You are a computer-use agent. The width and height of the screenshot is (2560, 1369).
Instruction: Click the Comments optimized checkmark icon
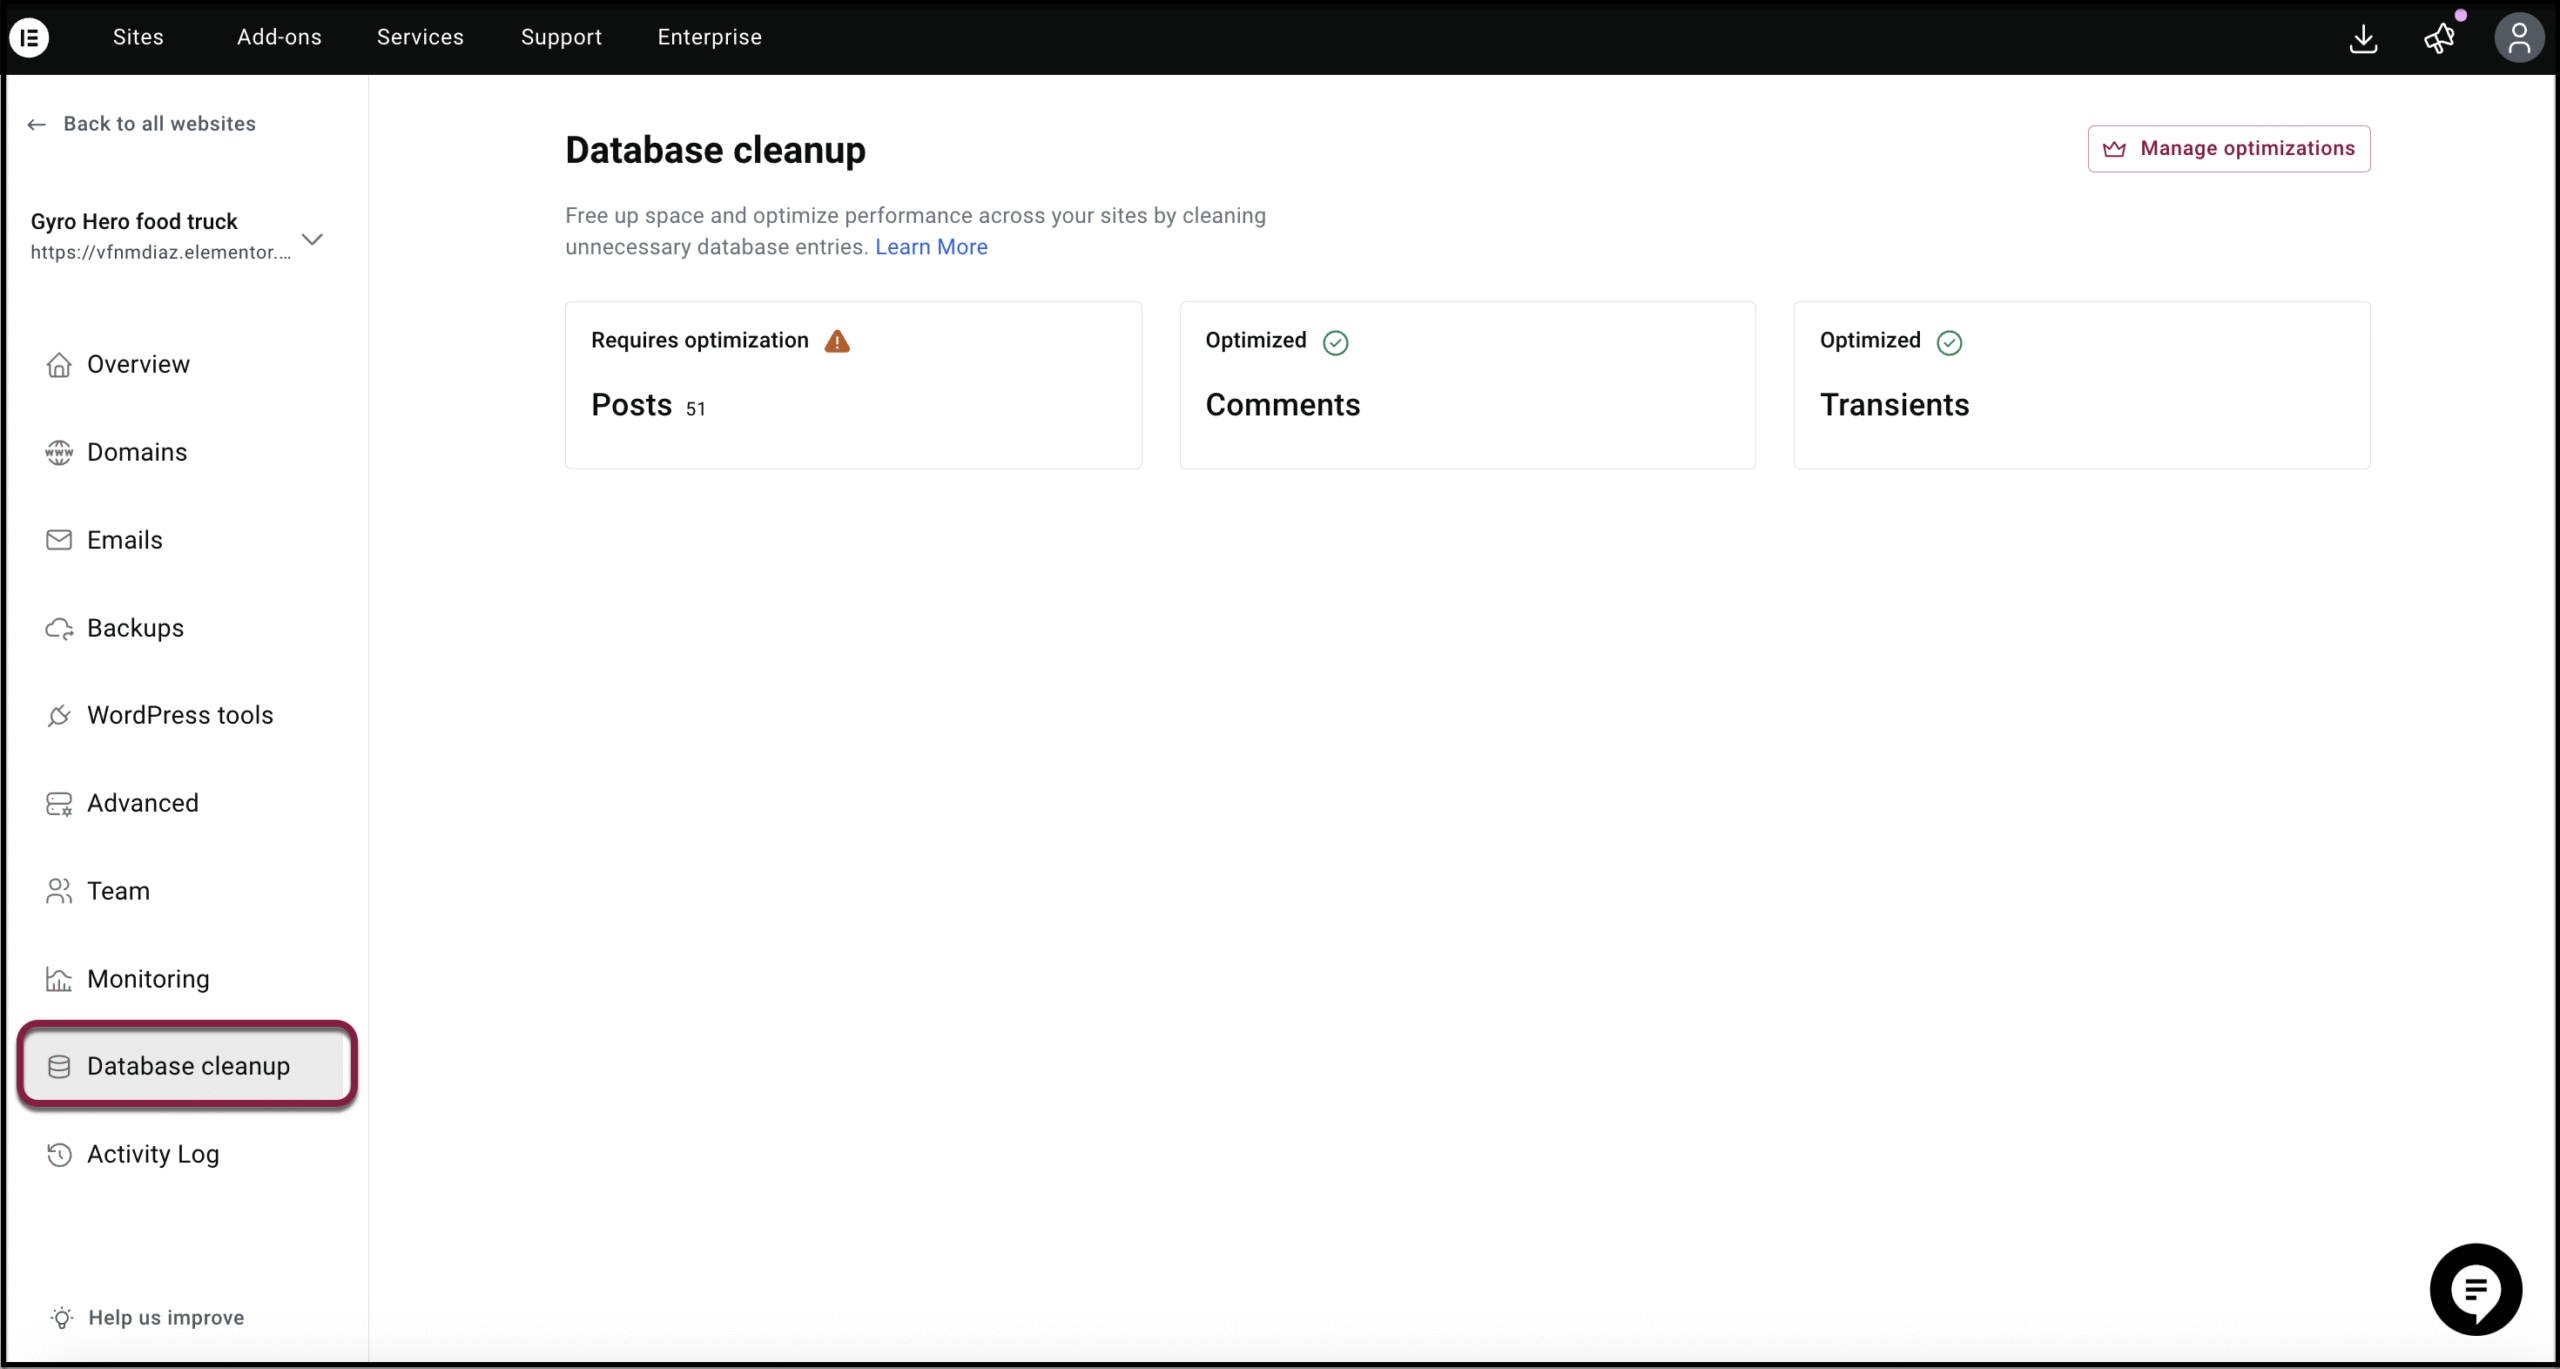tap(1335, 343)
